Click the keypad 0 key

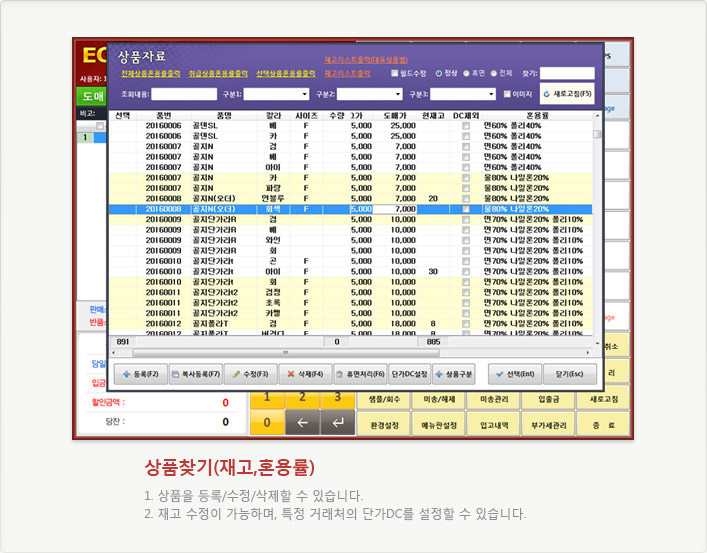tap(267, 423)
